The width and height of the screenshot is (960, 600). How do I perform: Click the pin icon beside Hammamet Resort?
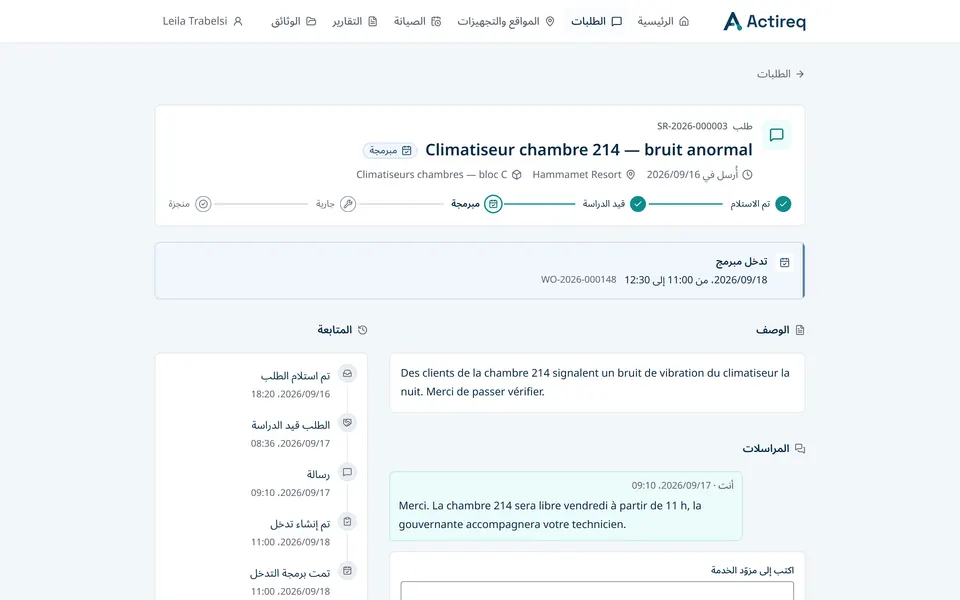tap(631, 174)
